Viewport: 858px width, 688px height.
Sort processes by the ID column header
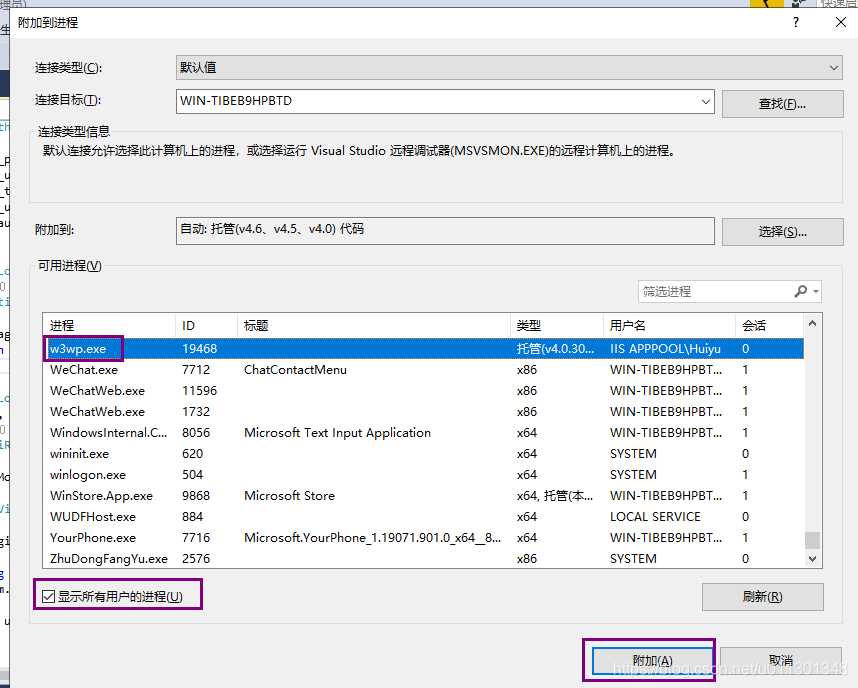(x=188, y=325)
